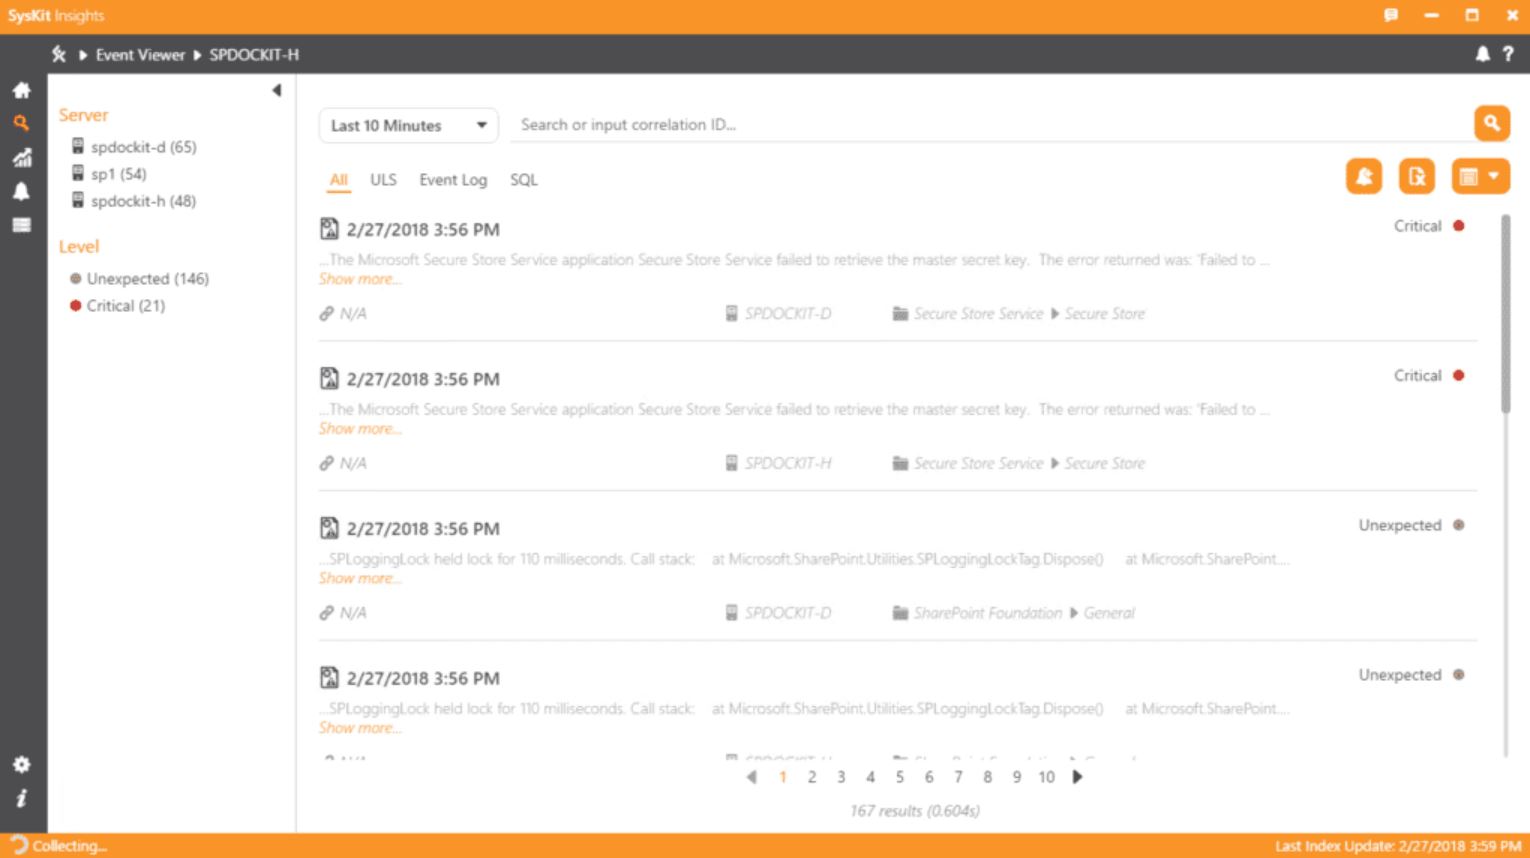Open the notifications bell in top bar
This screenshot has height=858, width=1530.
point(1482,54)
